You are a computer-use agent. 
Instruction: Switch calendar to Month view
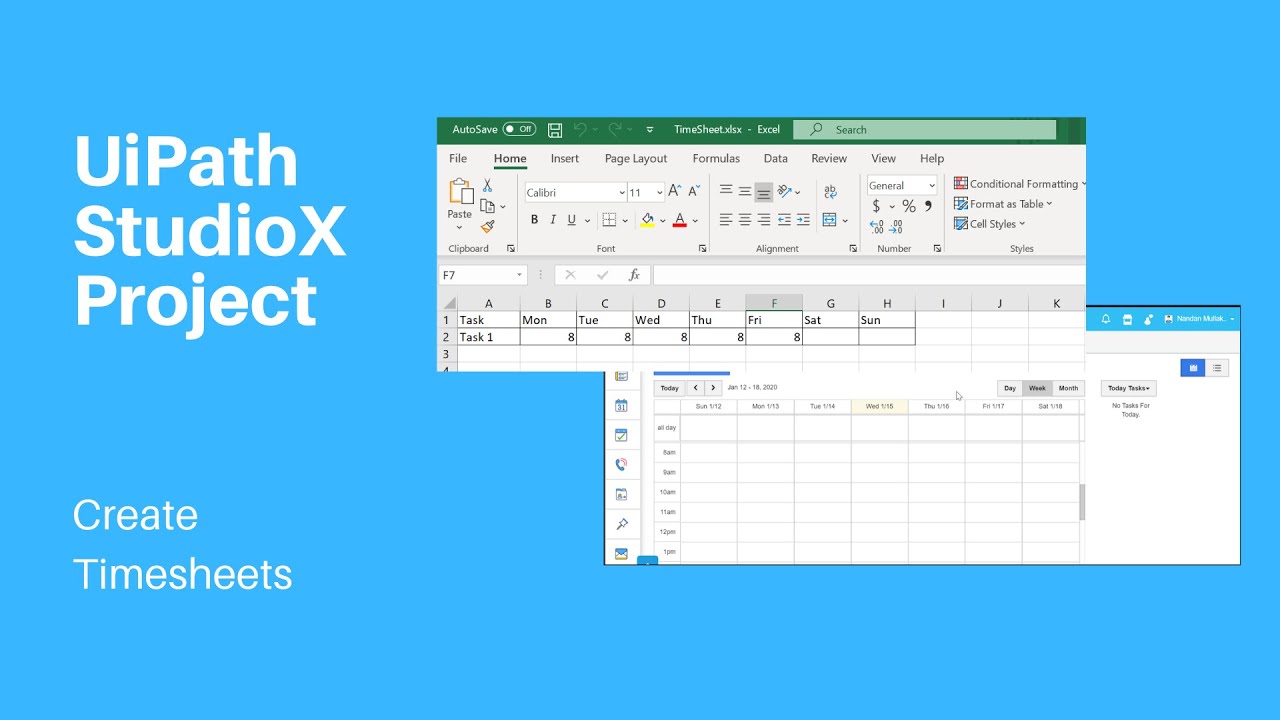pos(1068,388)
